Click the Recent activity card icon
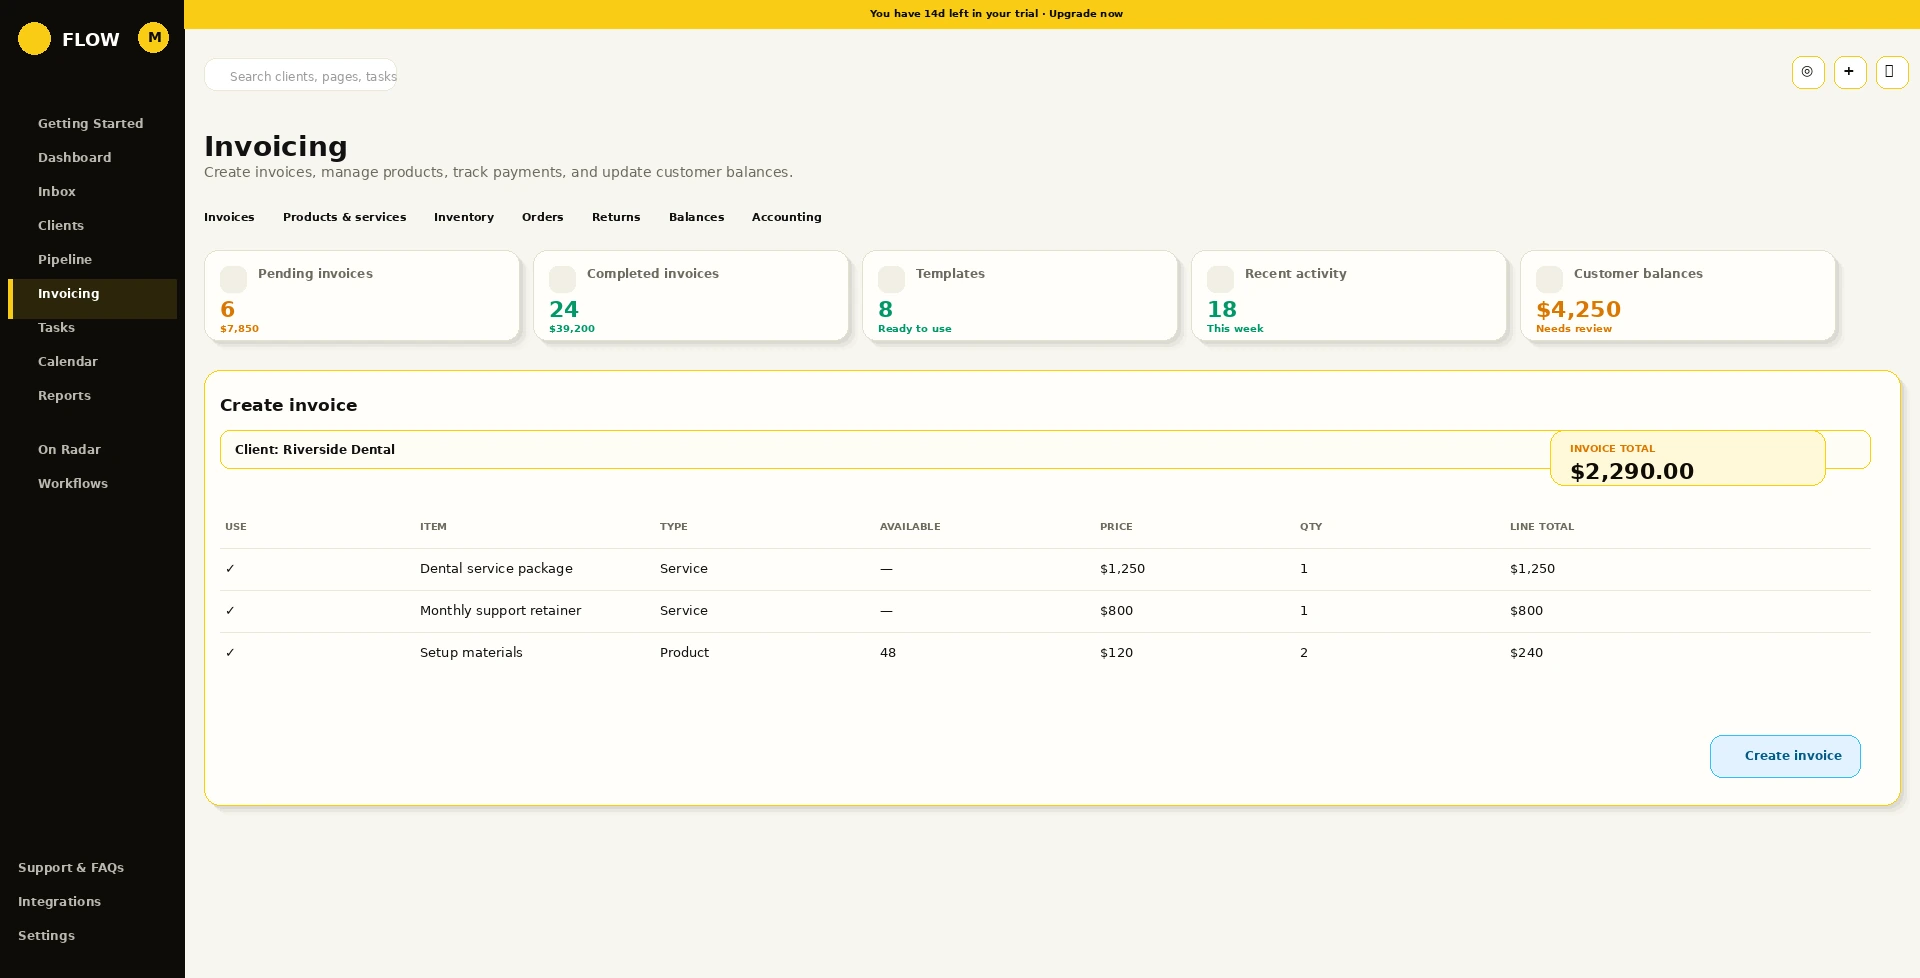This screenshot has height=978, width=1920. click(1221, 279)
